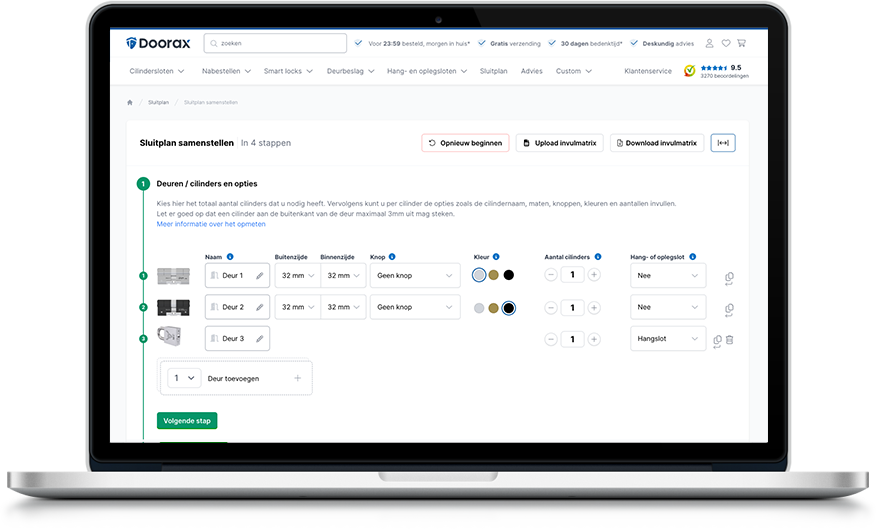Open the shopping cart icon

(x=741, y=43)
